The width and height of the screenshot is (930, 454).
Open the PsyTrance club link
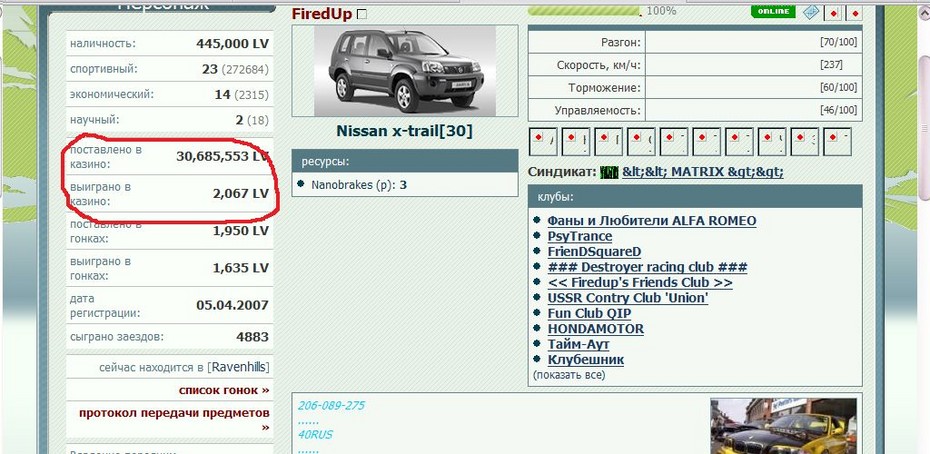point(579,236)
